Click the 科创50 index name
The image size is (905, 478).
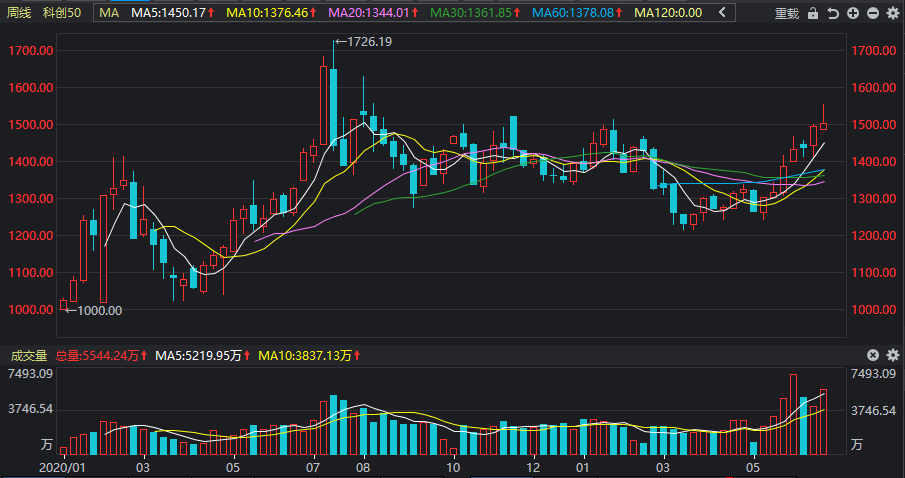62,12
